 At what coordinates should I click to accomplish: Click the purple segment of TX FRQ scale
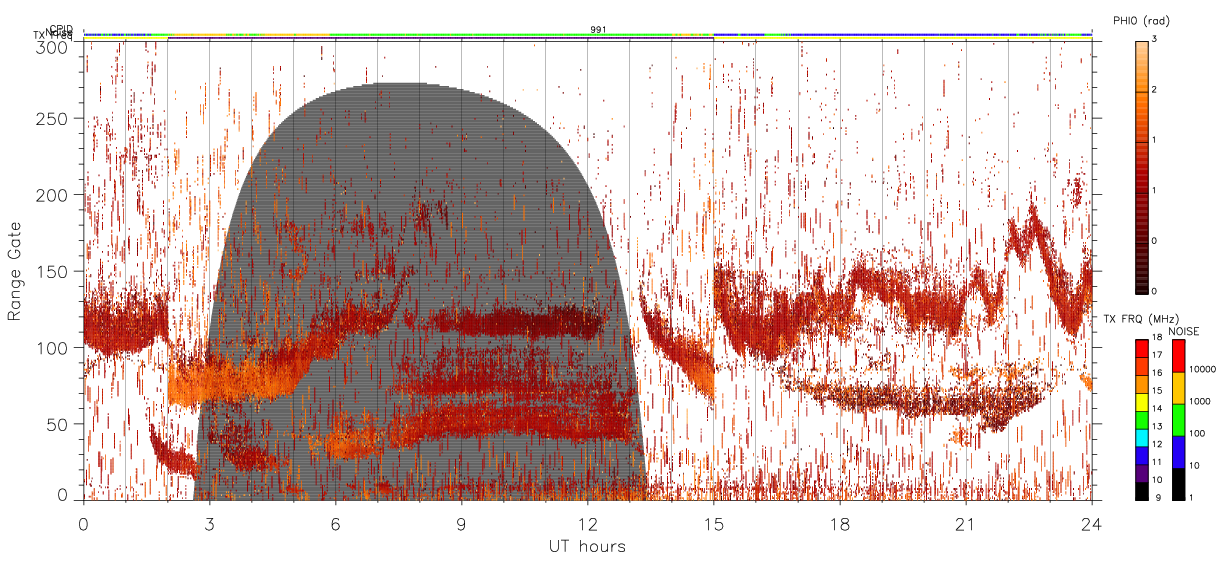pos(1141,473)
